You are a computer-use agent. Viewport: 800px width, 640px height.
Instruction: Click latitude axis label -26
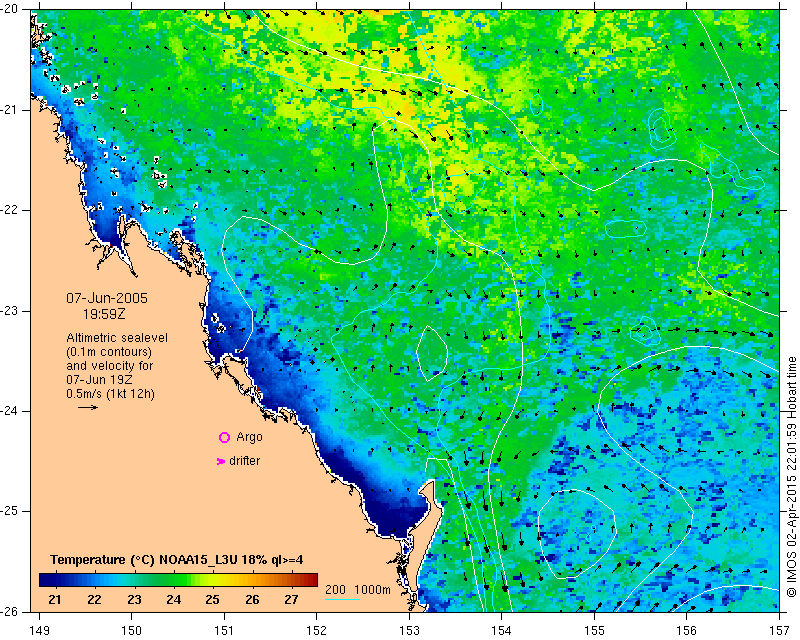pyautogui.click(x=9, y=611)
